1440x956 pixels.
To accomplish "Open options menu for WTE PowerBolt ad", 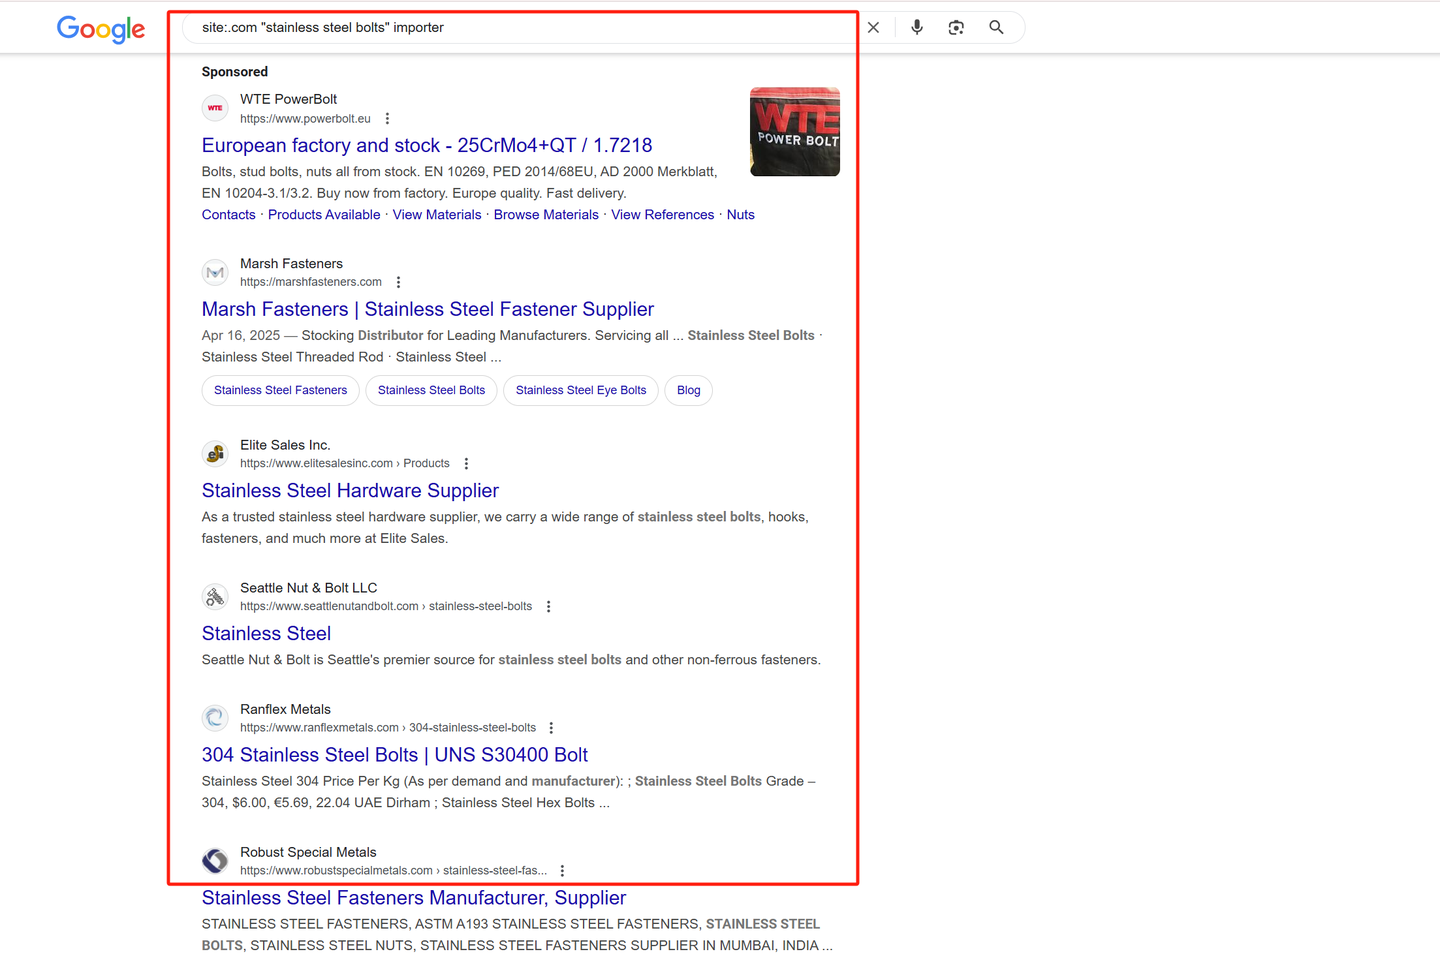I will tap(388, 119).
